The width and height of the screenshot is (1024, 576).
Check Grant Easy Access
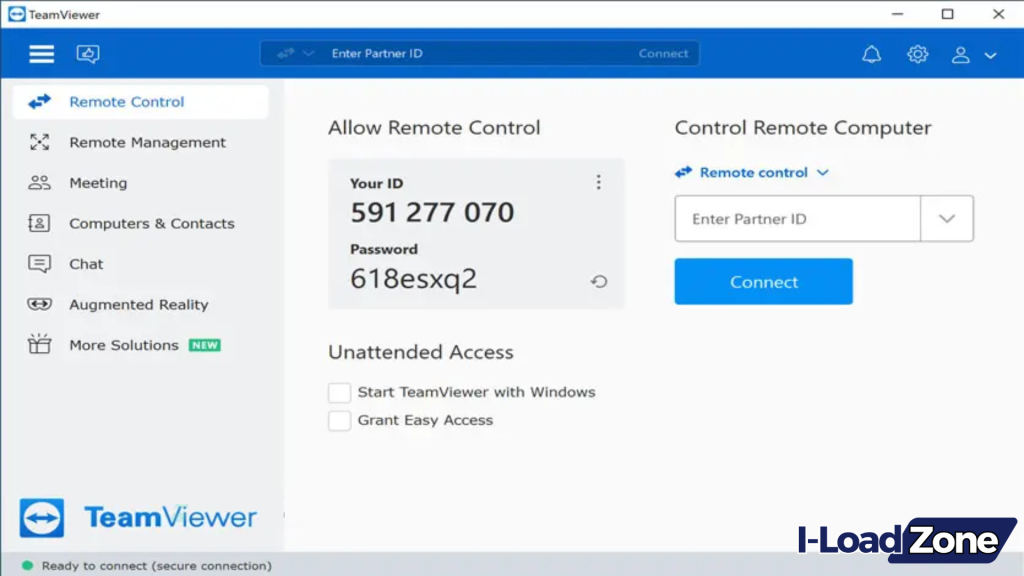coord(339,420)
